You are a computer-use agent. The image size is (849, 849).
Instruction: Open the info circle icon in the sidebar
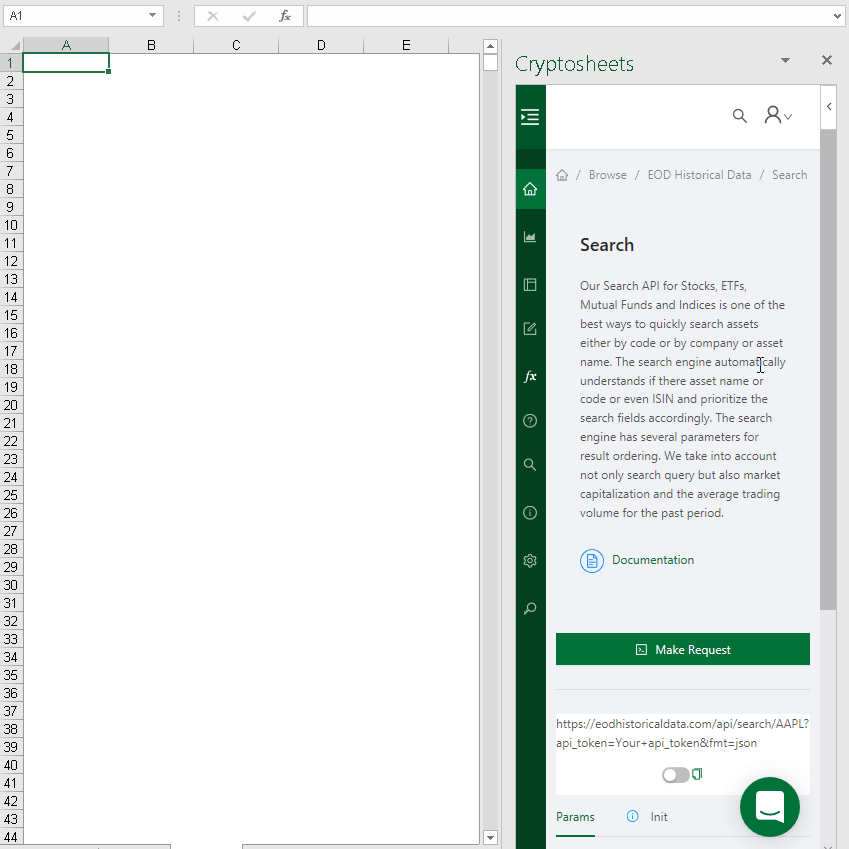(x=530, y=513)
